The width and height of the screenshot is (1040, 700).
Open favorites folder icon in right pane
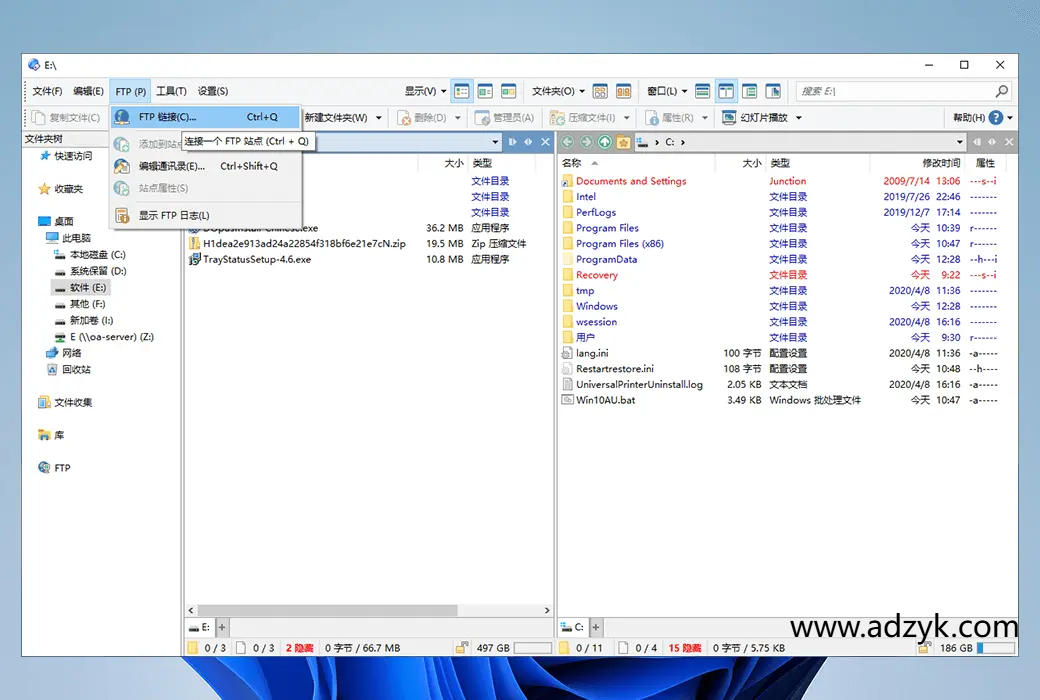623,141
